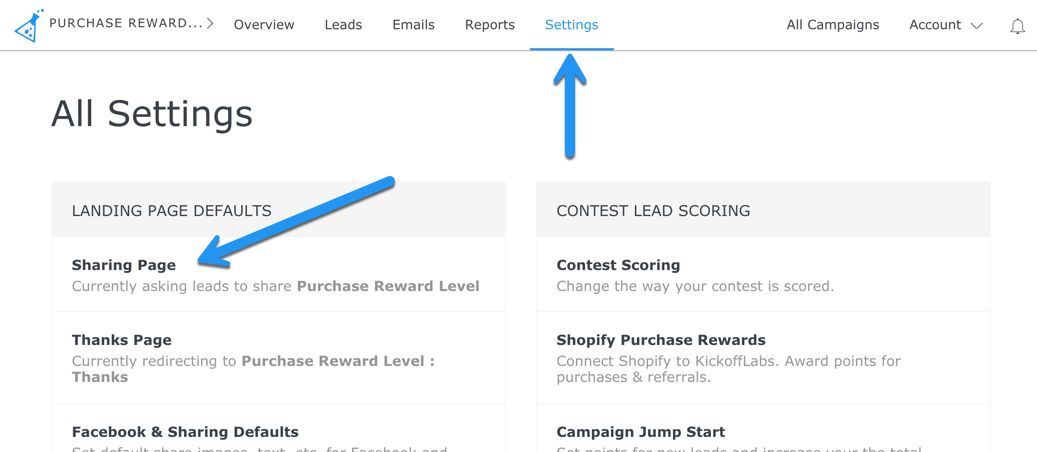Switch to the Leads tab
The width and height of the screenshot is (1037, 452).
point(343,25)
